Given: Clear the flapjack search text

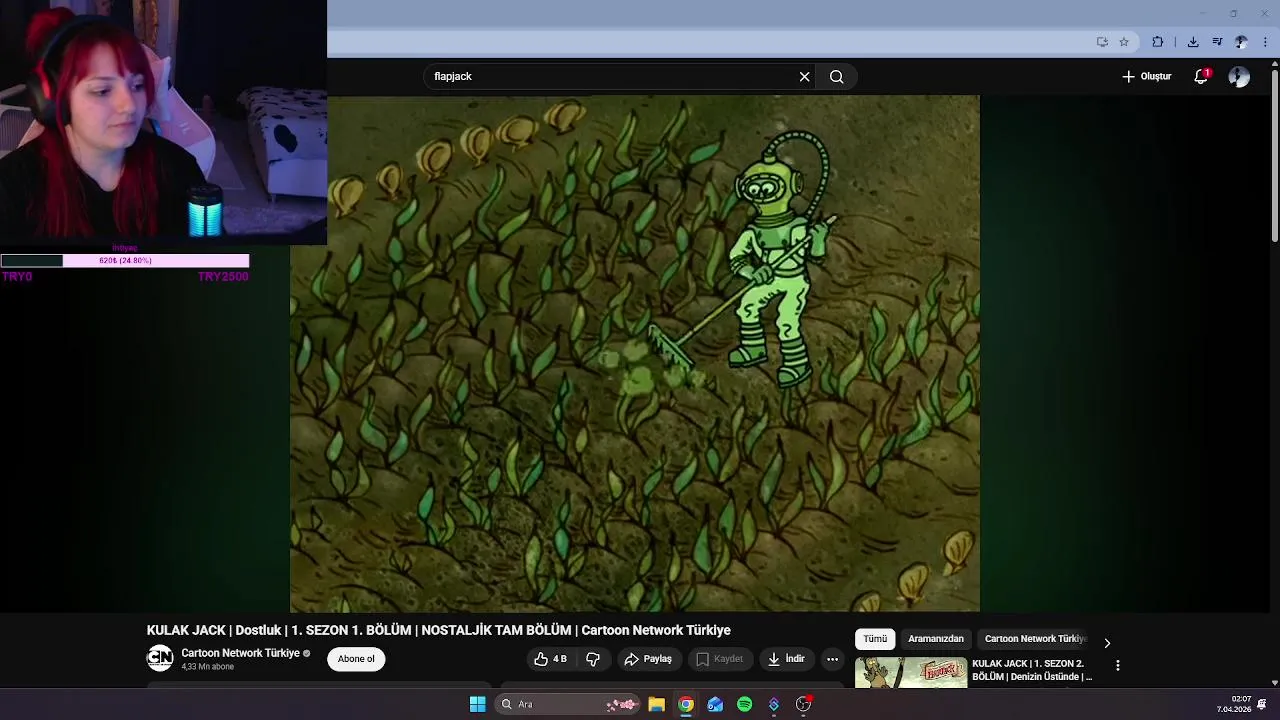Looking at the screenshot, I should coord(804,76).
